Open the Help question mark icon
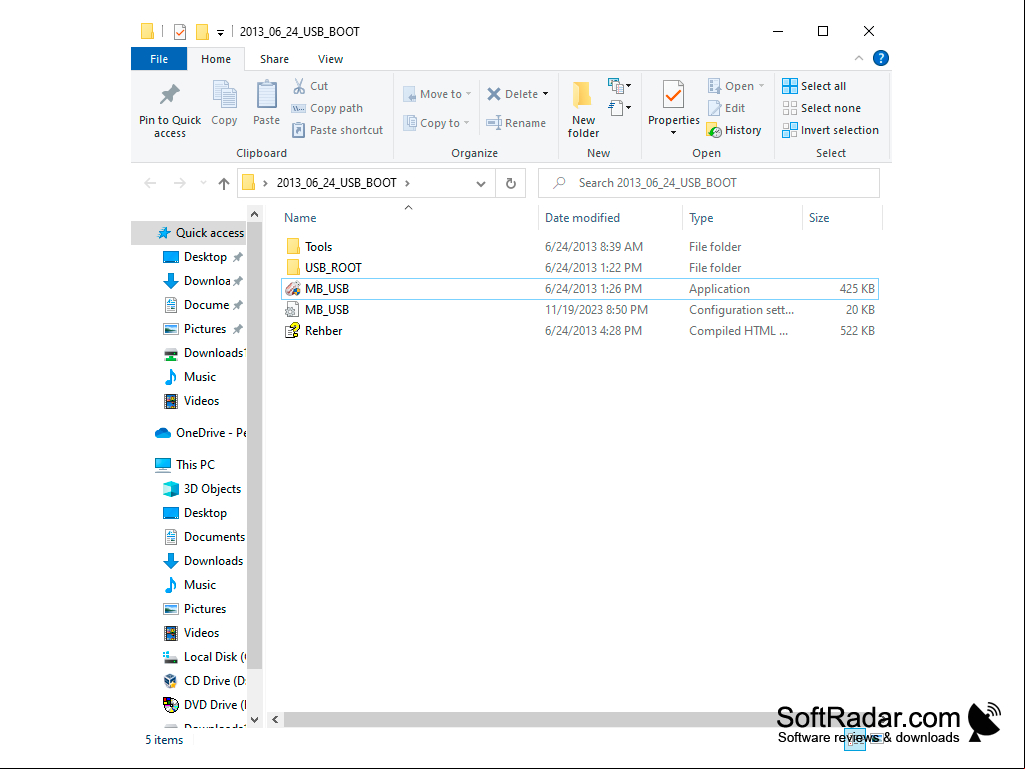Viewport: 1025px width, 769px height. tap(881, 58)
